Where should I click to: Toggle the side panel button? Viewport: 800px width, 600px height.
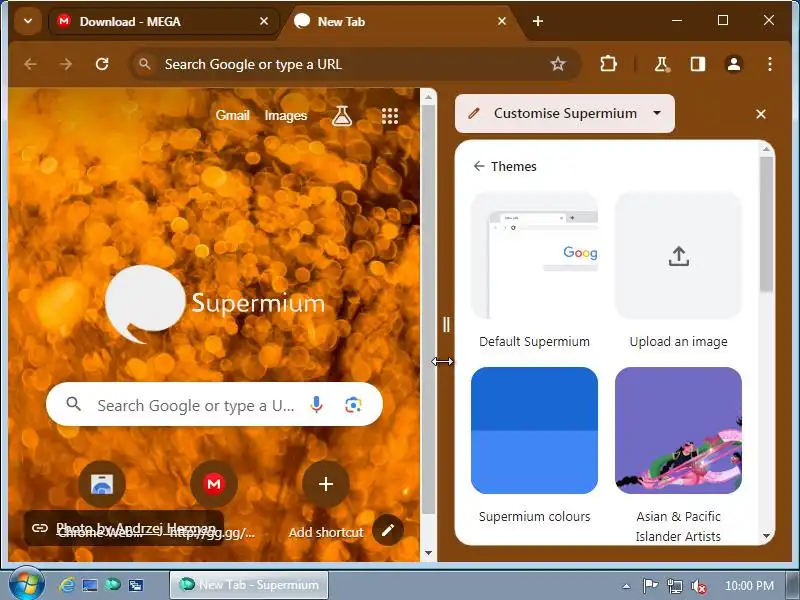pyautogui.click(x=698, y=64)
